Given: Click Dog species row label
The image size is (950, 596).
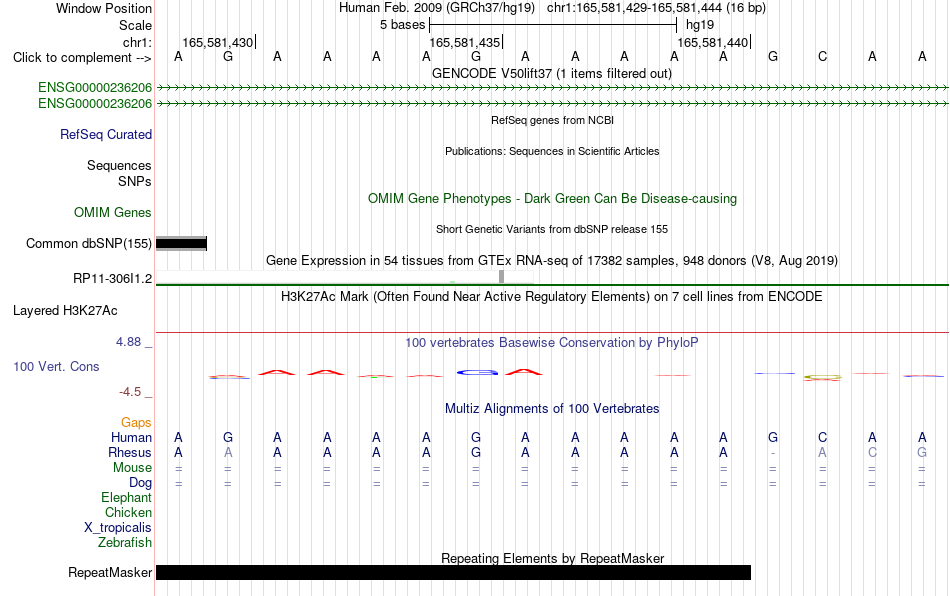Looking at the screenshot, I should 140,483.
